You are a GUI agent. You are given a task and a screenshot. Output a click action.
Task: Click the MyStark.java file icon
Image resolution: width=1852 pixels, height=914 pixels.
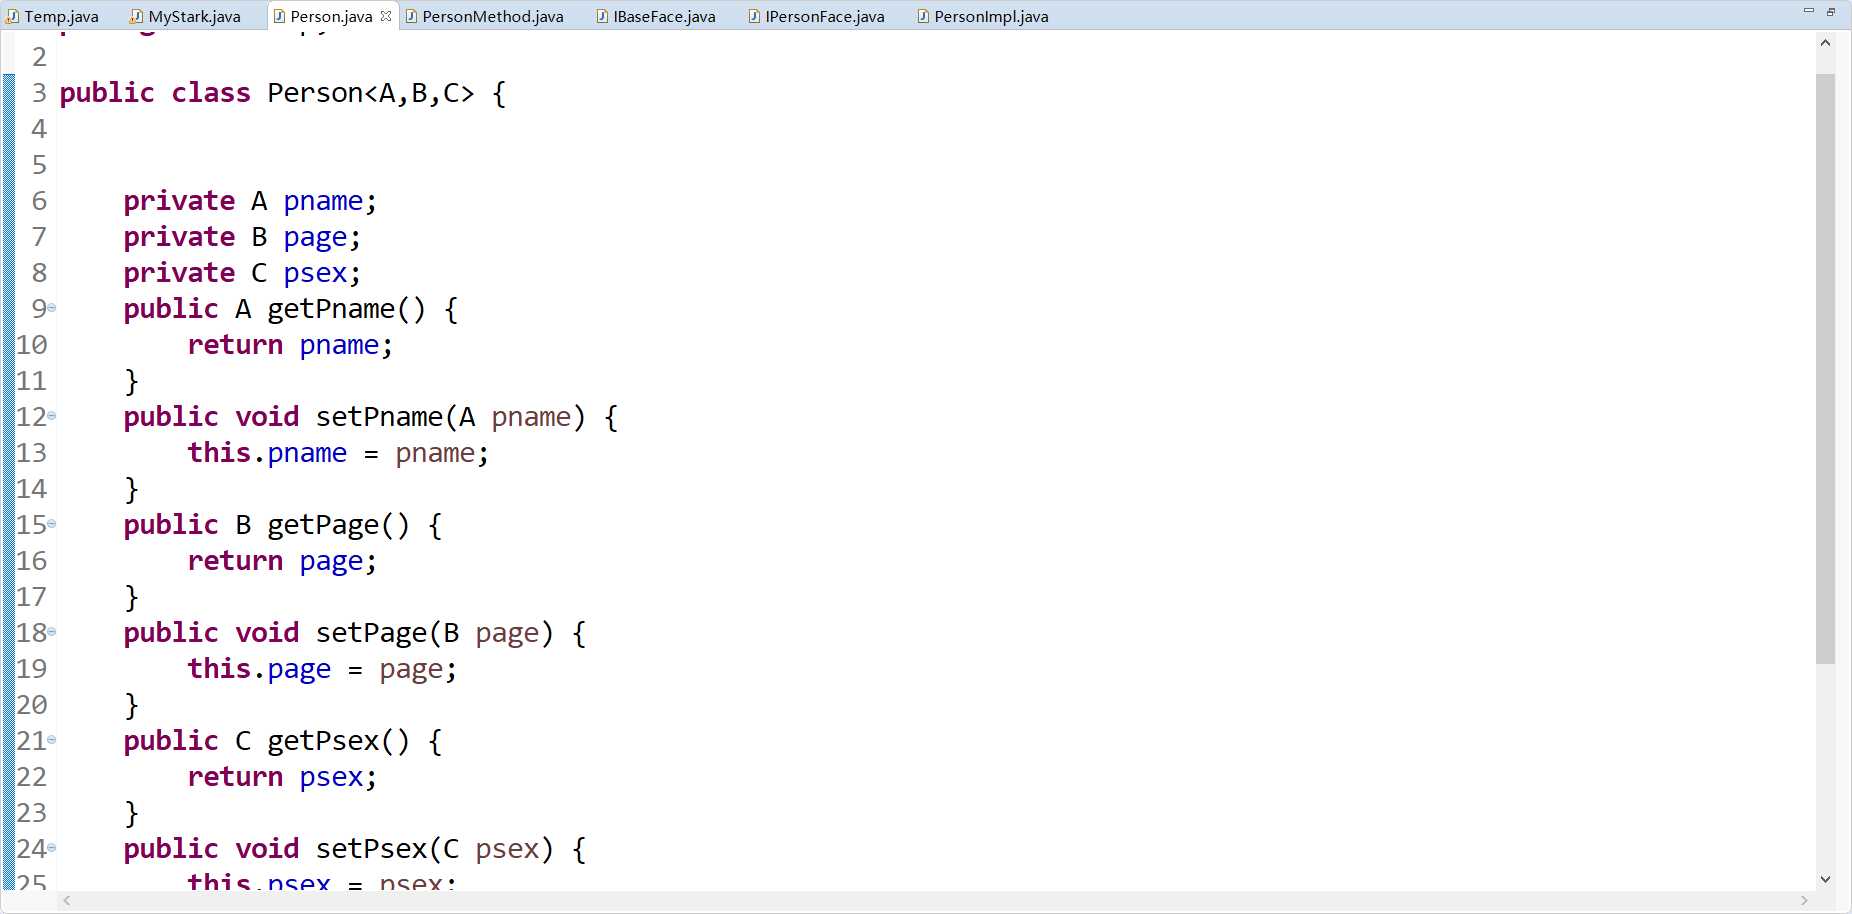[x=137, y=16]
